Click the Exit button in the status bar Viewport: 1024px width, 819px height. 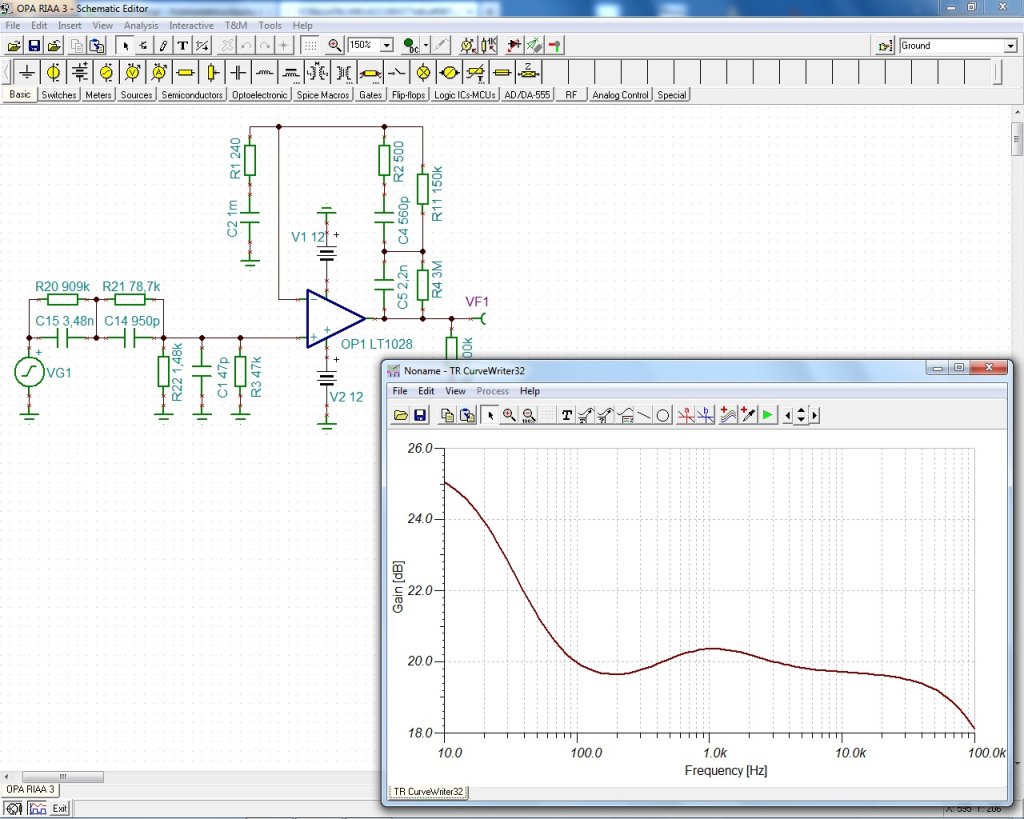(x=60, y=808)
